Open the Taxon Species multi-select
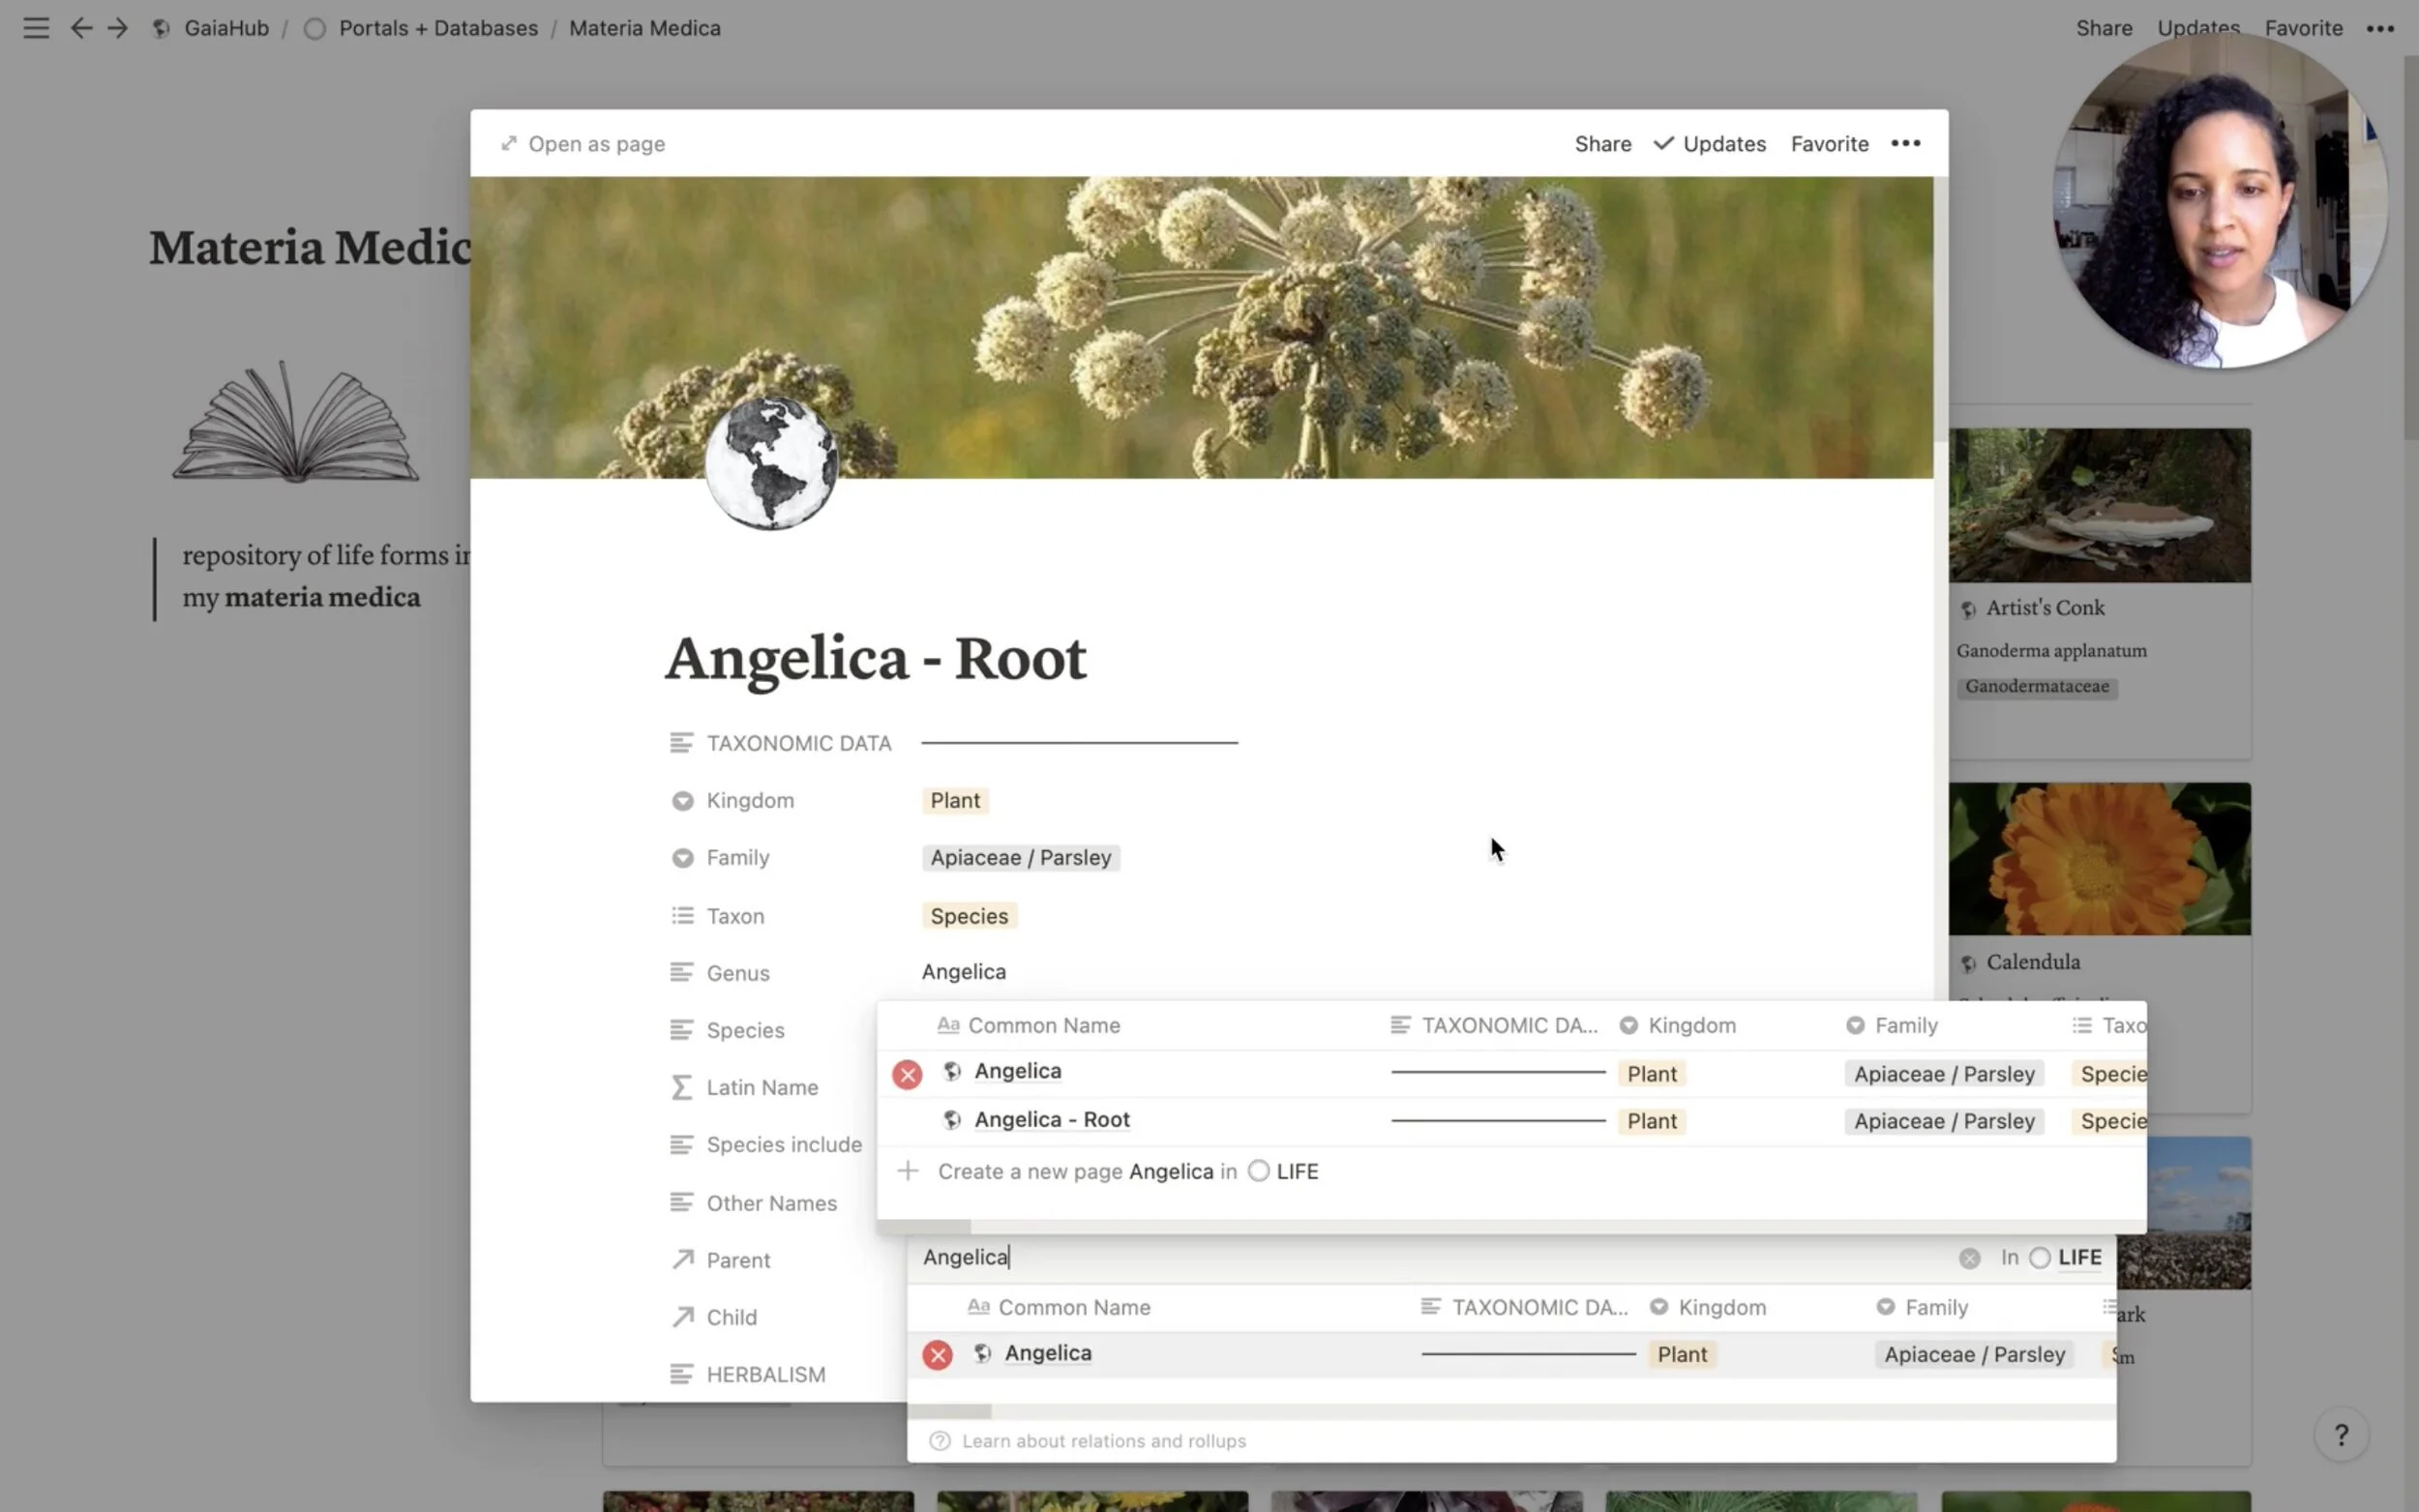The height and width of the screenshot is (1512, 2419). pos(968,916)
